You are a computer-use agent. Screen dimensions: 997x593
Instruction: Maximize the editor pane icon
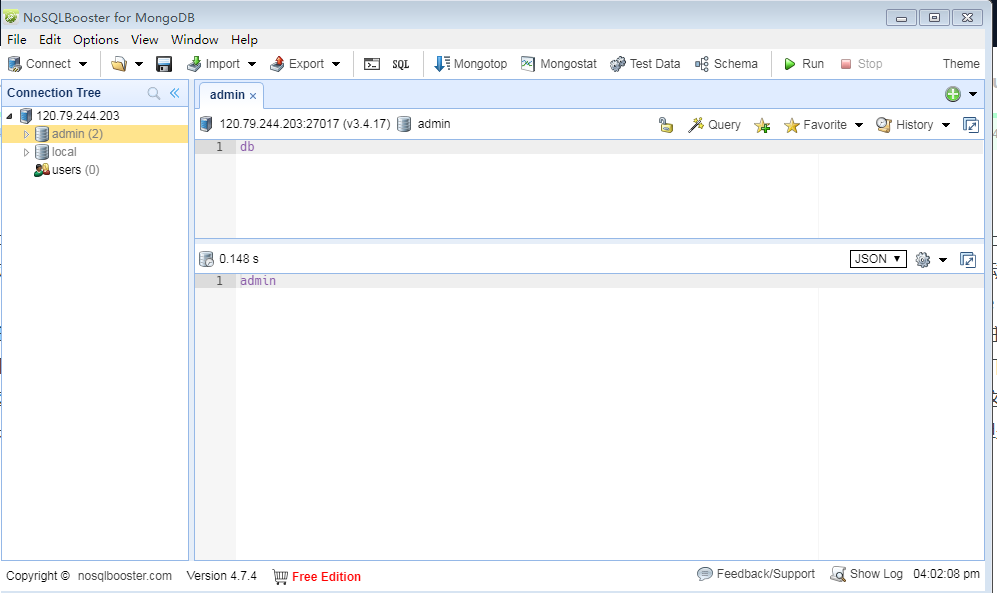pos(971,125)
